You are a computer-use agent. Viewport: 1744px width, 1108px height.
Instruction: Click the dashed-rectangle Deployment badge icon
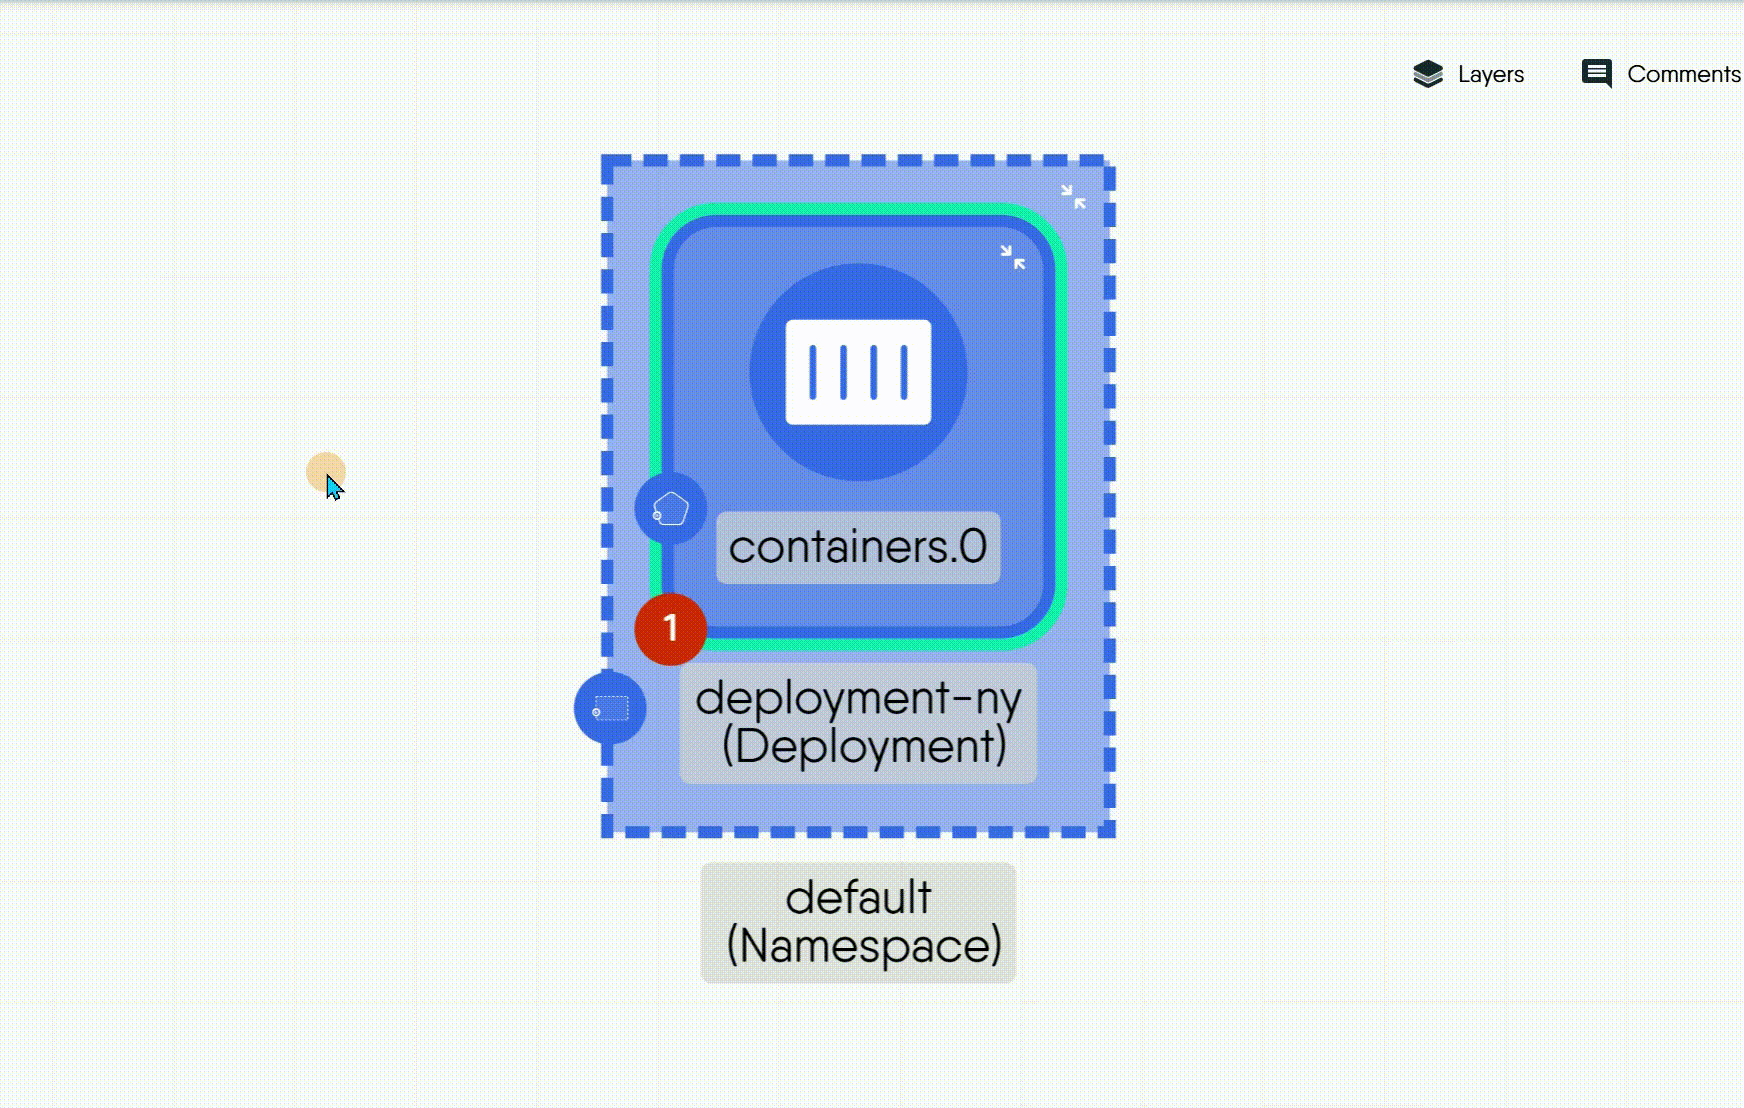point(610,706)
